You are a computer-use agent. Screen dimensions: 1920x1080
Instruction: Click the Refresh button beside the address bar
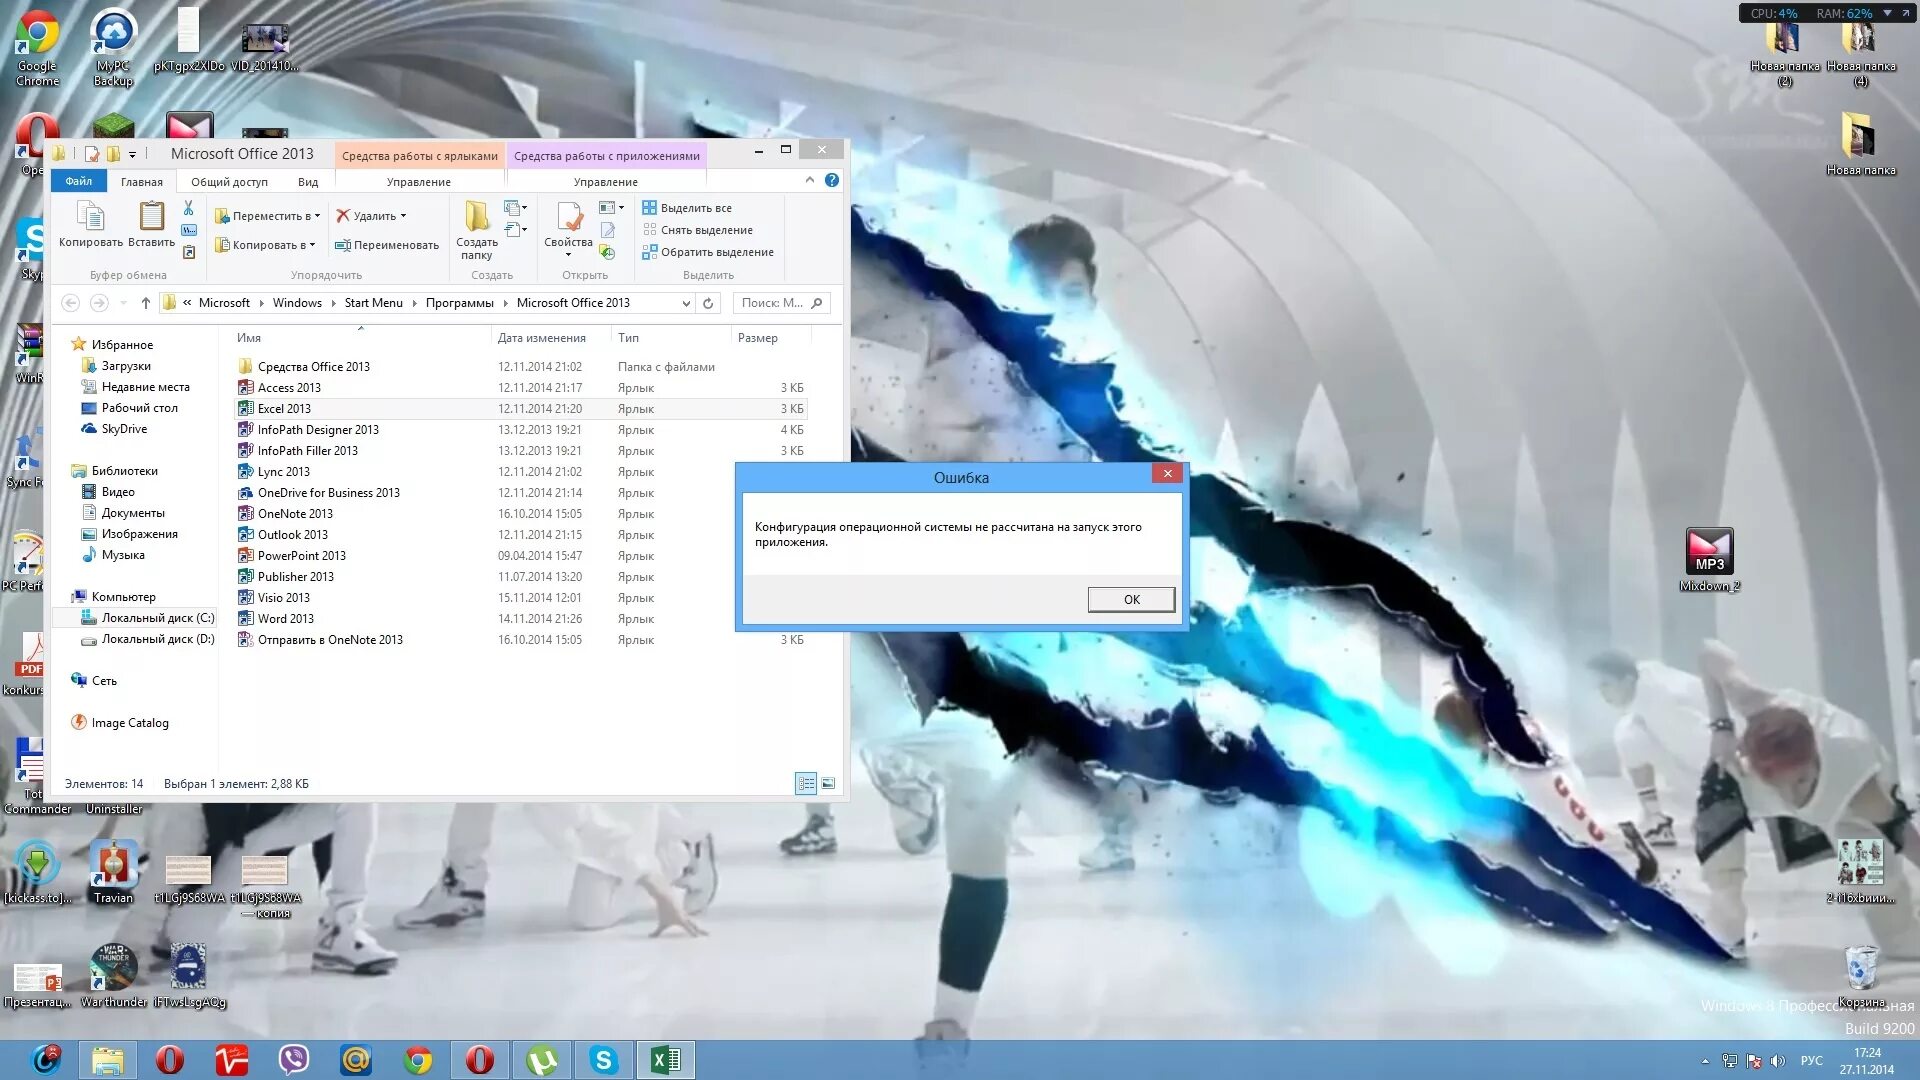coord(708,303)
